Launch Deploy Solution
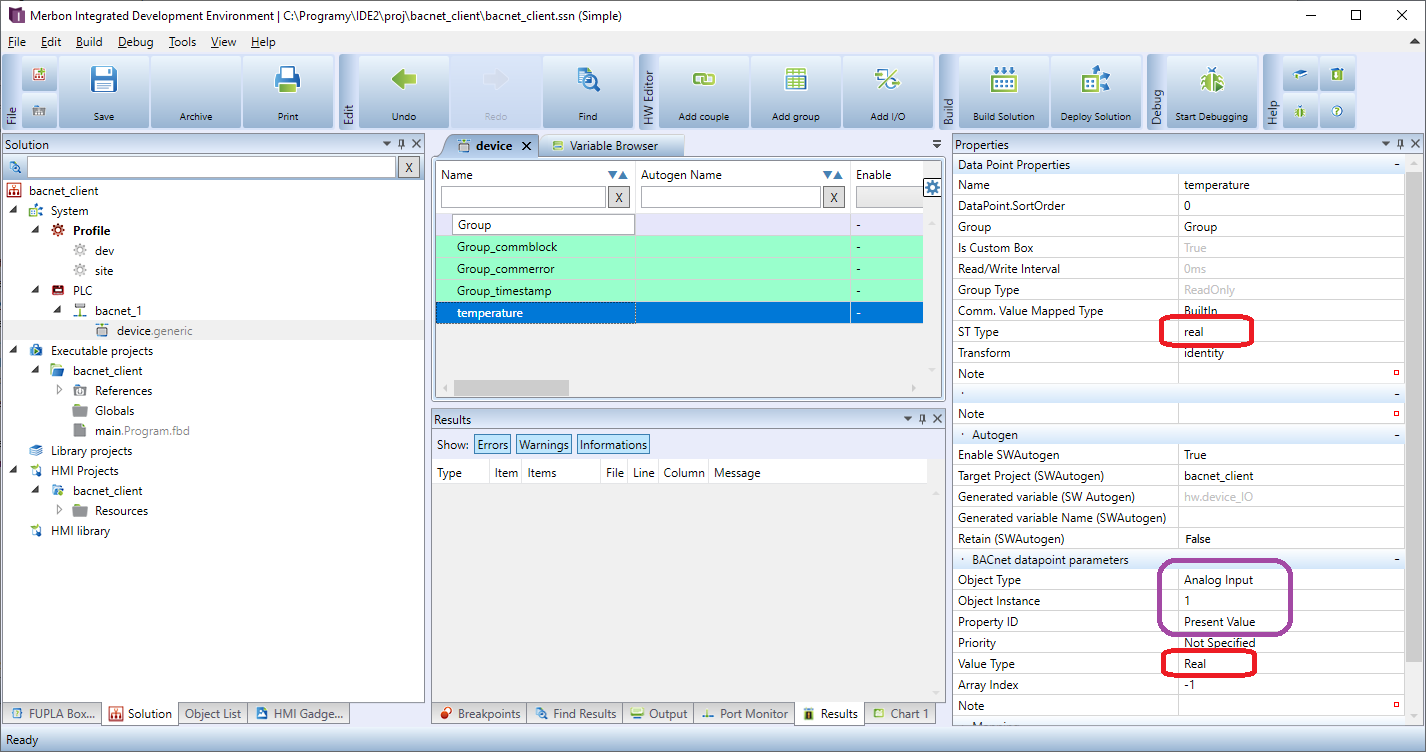The height and width of the screenshot is (752, 1426). [x=1095, y=90]
